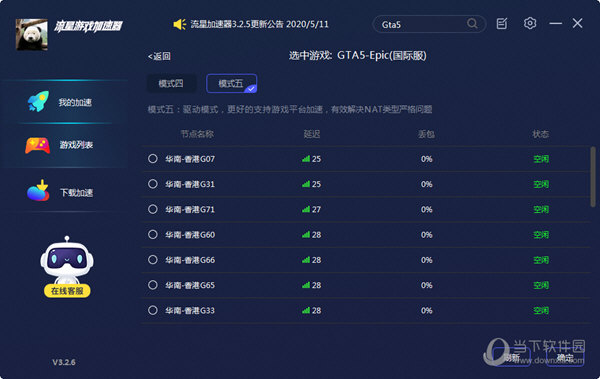Switch to 模式四 tab
This screenshot has width=600, height=379.
[x=171, y=83]
